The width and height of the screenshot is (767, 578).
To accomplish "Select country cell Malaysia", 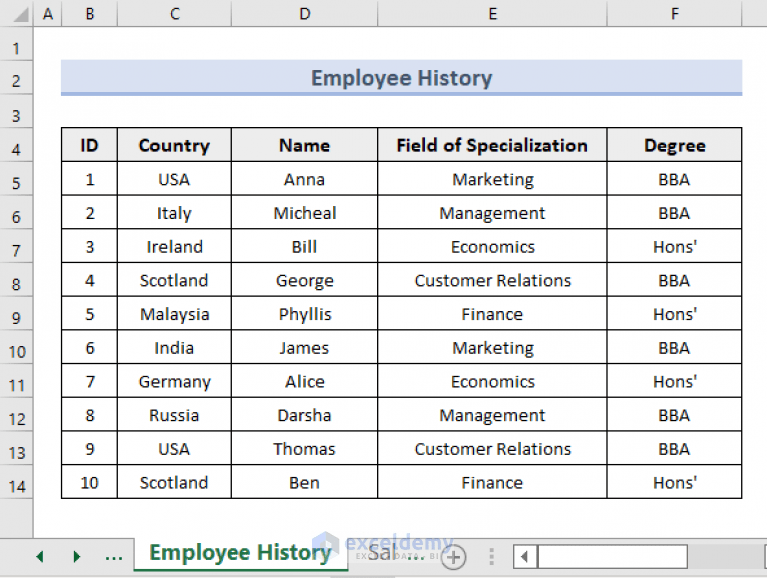I will 174,314.
